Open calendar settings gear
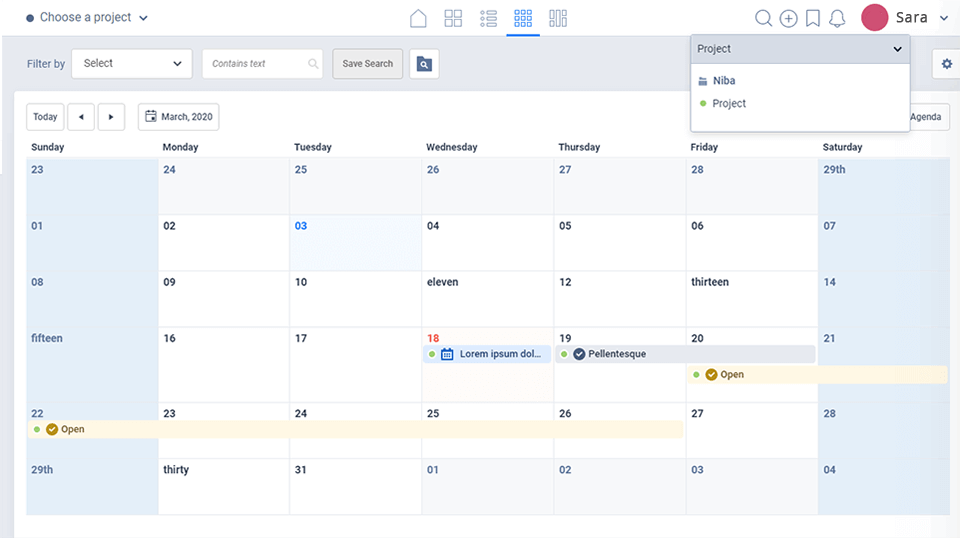Screen dimensions: 960x538 [x=946, y=64]
